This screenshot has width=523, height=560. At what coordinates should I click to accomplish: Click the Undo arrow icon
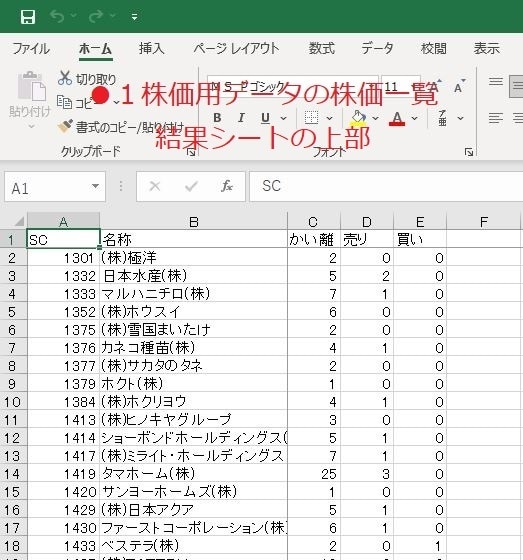pos(57,16)
